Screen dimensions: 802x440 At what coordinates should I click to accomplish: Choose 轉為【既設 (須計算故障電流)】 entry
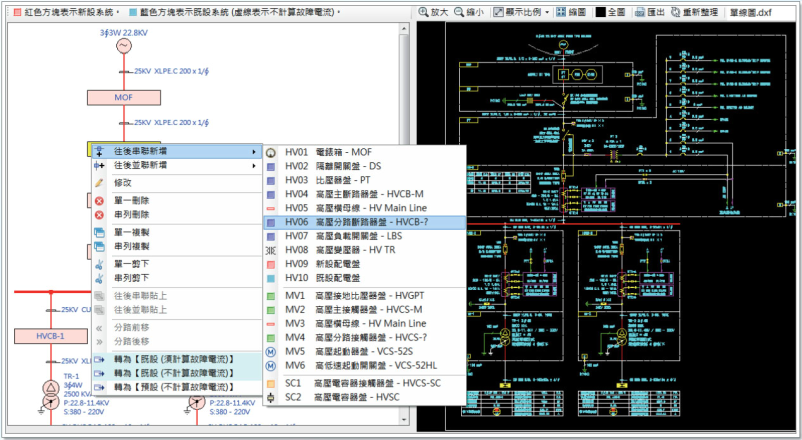177,359
